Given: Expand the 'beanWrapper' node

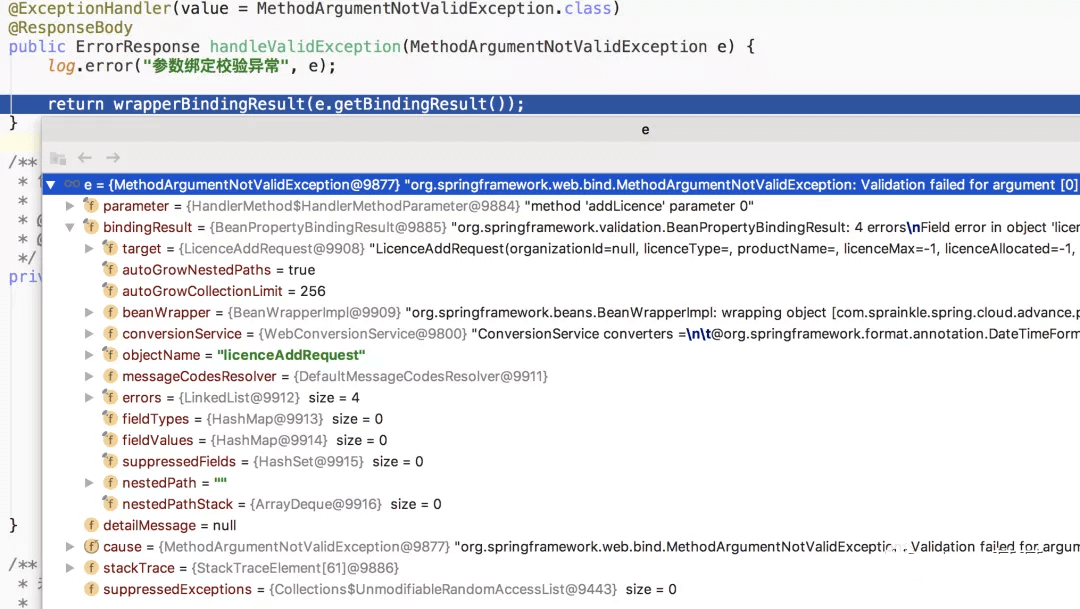Looking at the screenshot, I should 89,313.
